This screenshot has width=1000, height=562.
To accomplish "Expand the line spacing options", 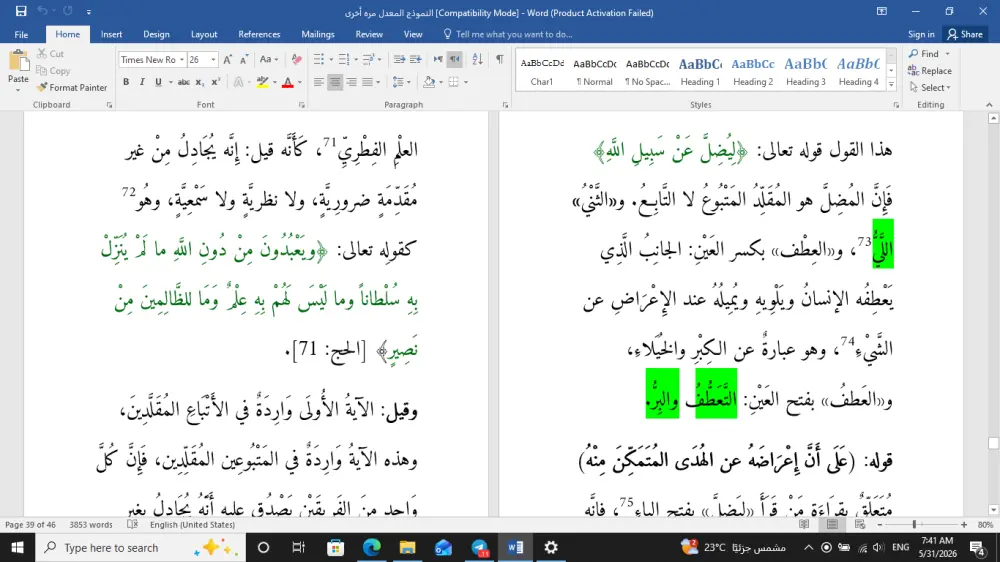I will pos(401,82).
